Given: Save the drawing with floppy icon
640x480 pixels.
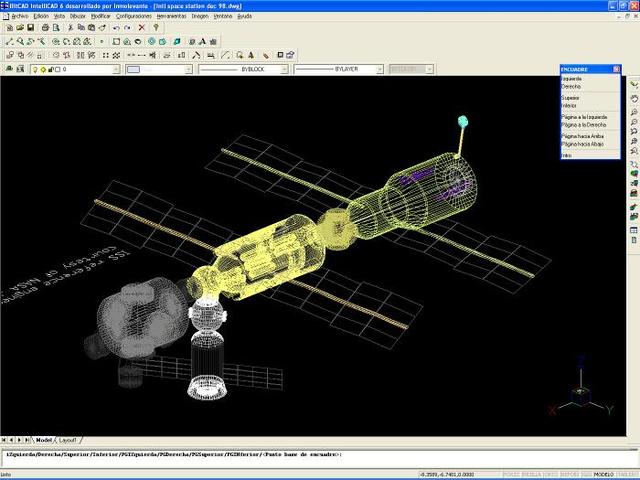Looking at the screenshot, I should point(31,28).
